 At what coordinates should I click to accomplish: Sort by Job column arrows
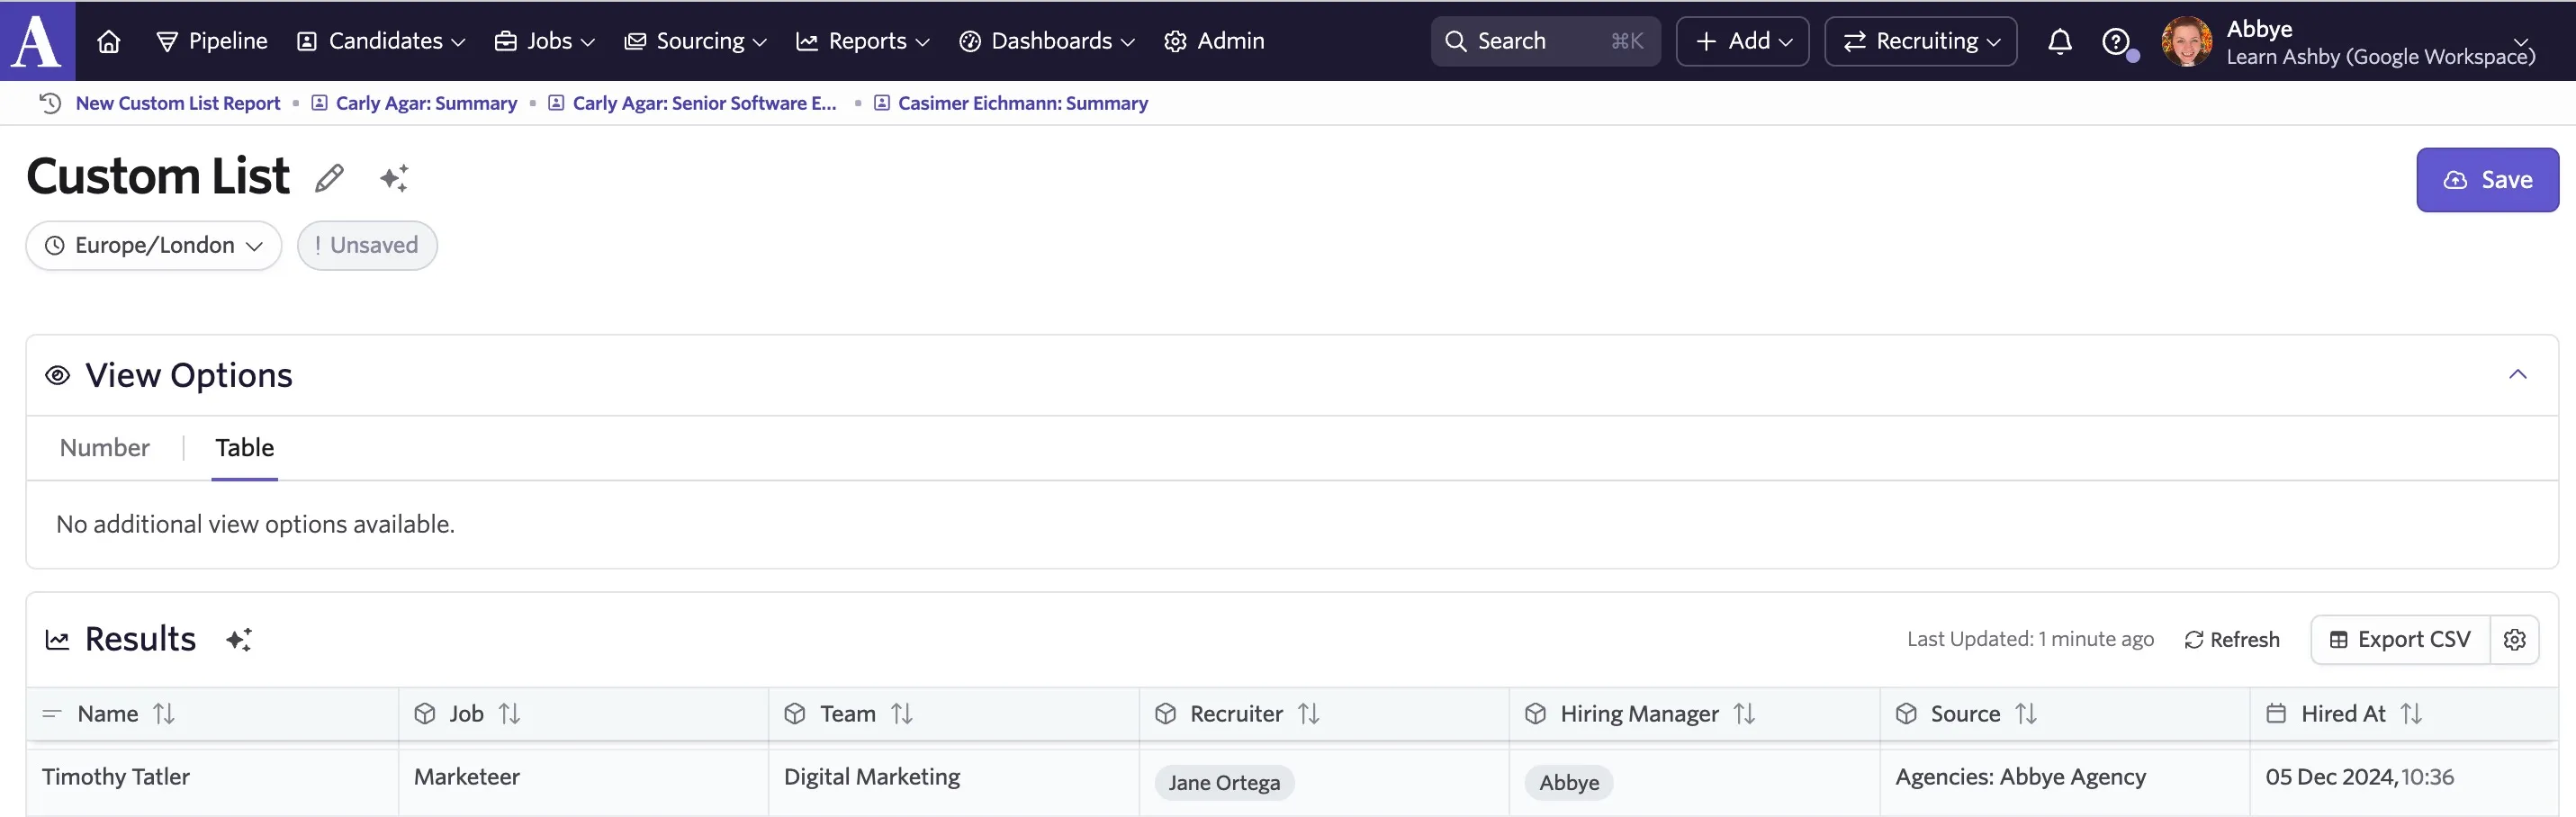510,713
